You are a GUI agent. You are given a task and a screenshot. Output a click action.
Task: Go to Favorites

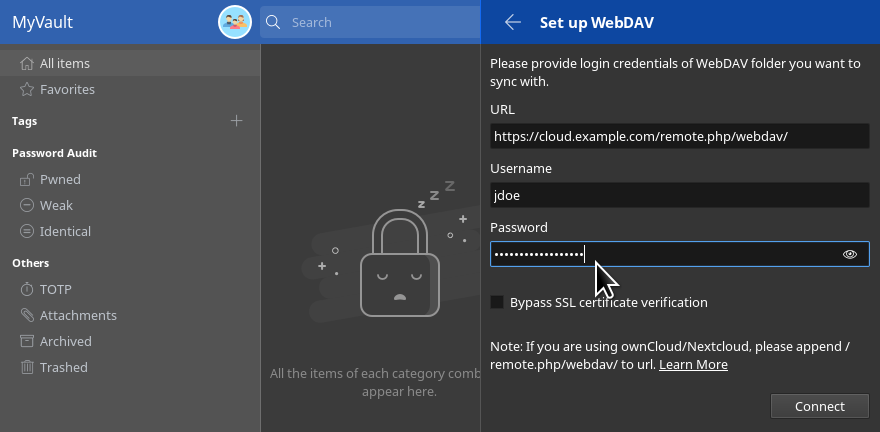(66, 89)
